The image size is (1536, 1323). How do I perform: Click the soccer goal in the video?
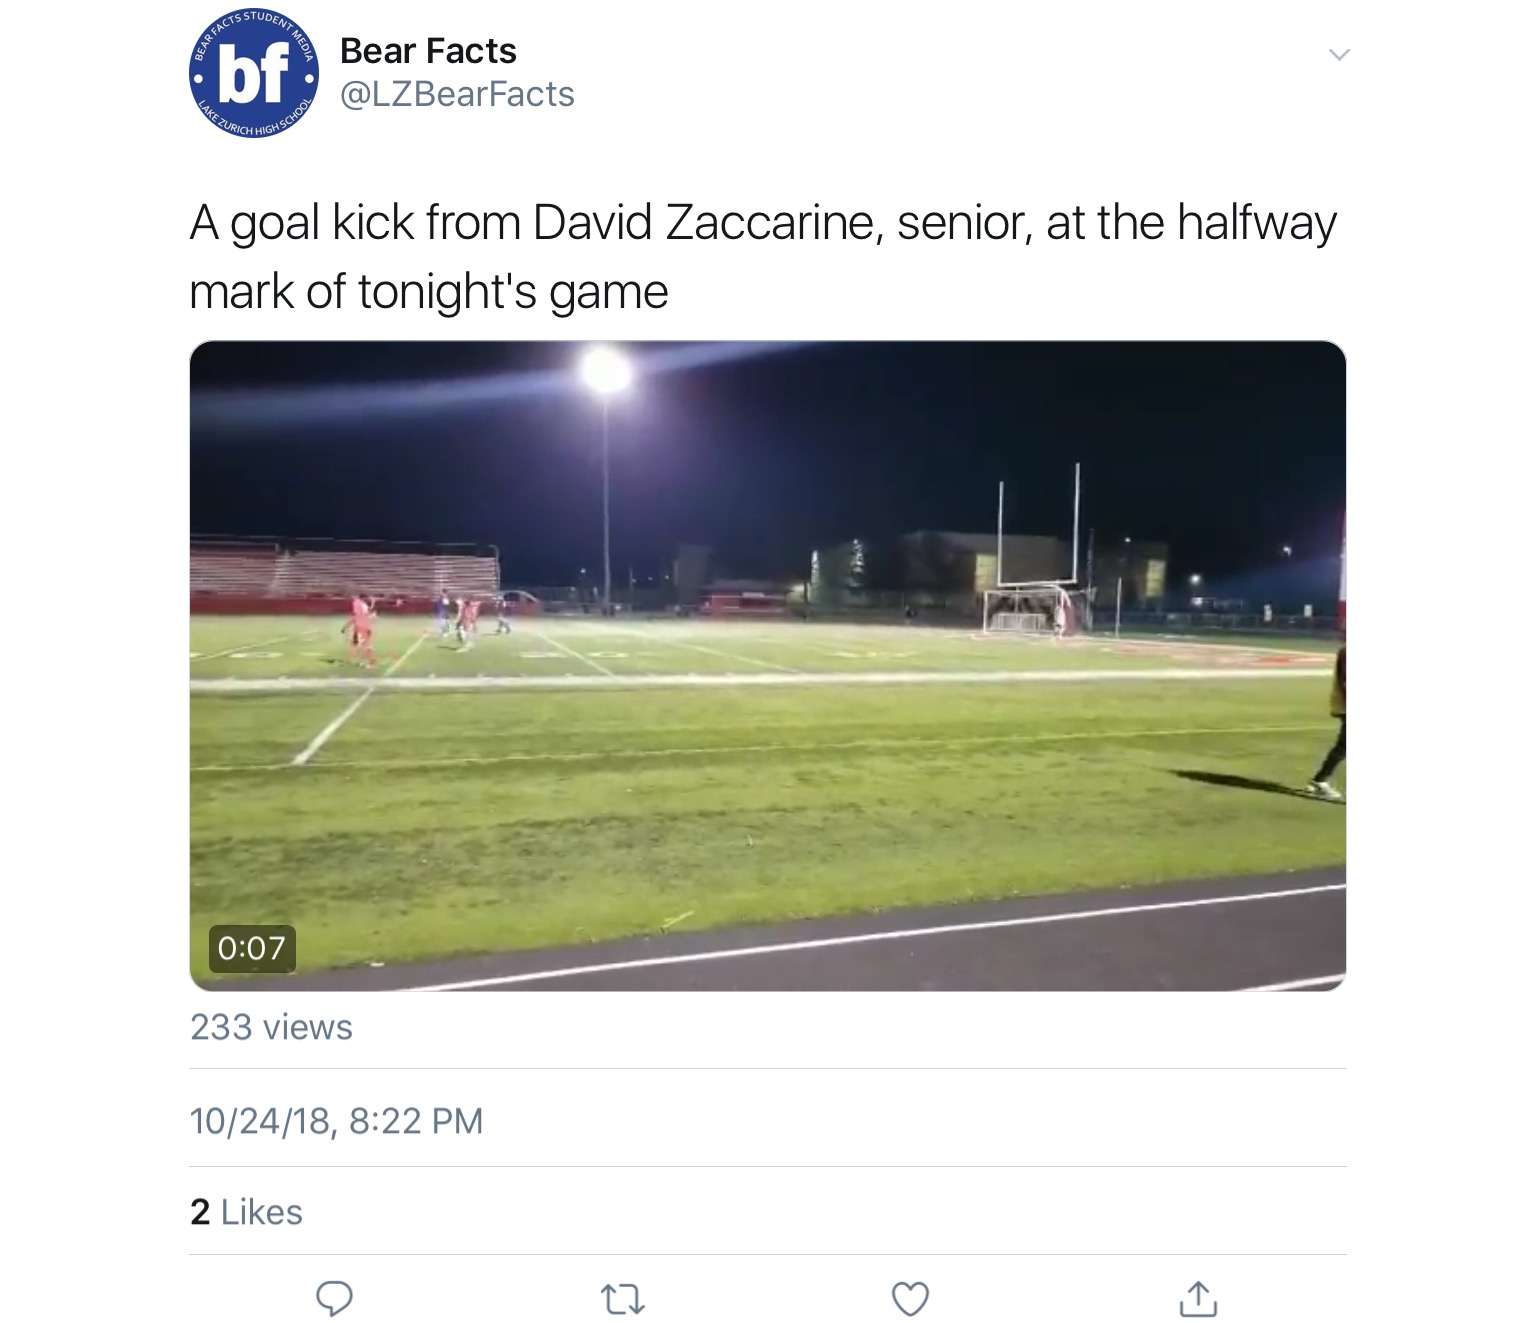tap(1021, 610)
